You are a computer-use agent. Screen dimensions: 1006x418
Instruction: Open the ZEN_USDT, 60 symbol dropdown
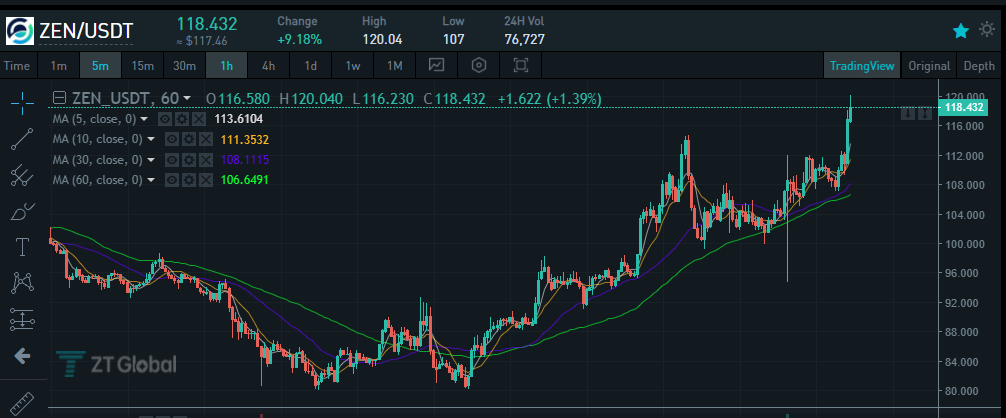[x=187, y=99]
